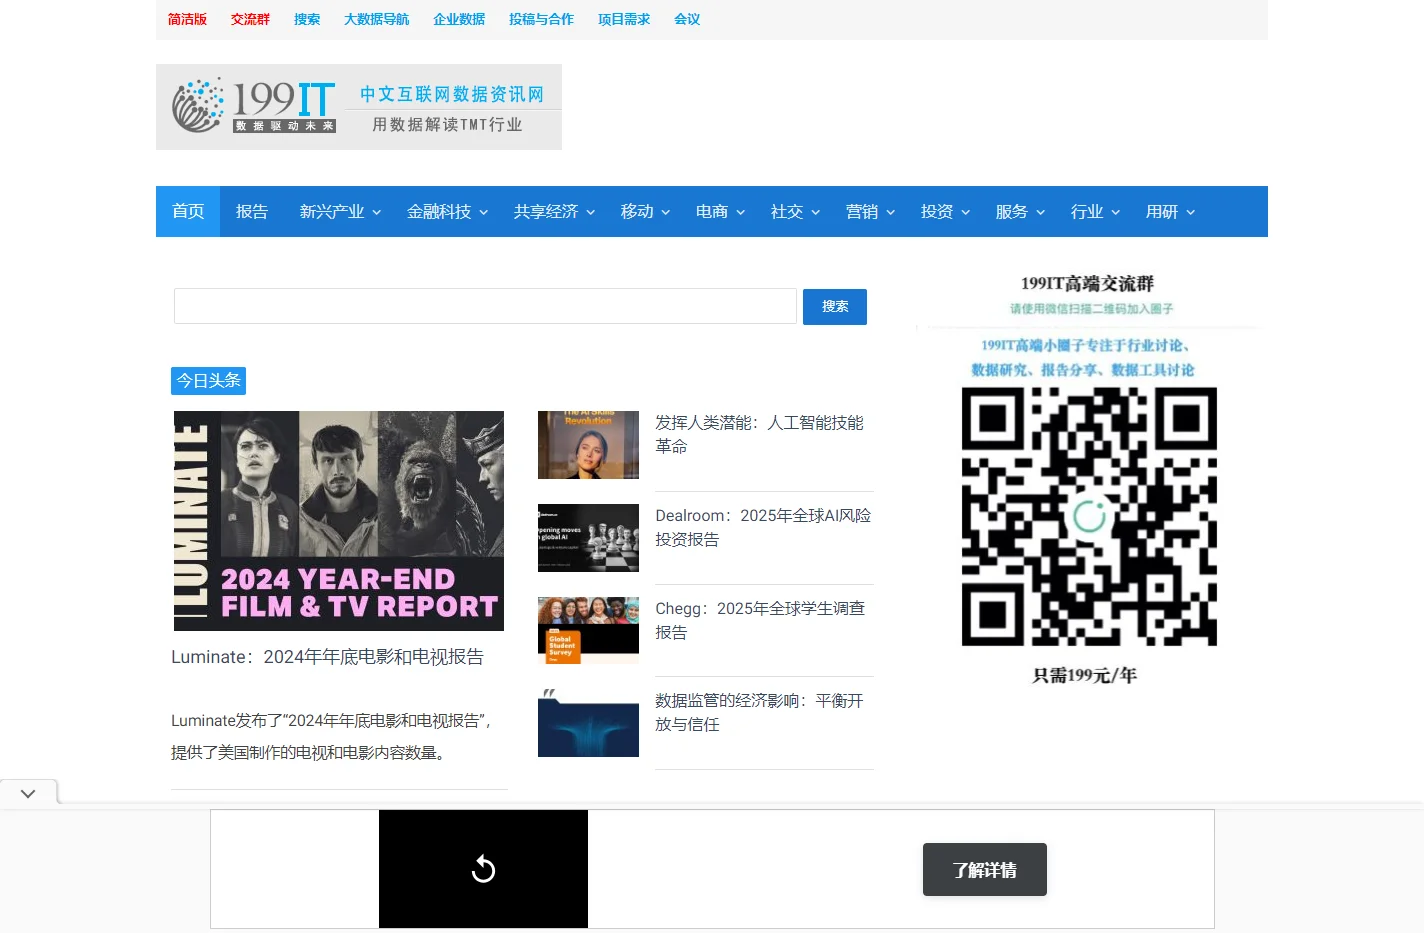The image size is (1424, 933).
Task: Click the 中文互联网数据资讯网 banner text
Action: (x=452, y=94)
